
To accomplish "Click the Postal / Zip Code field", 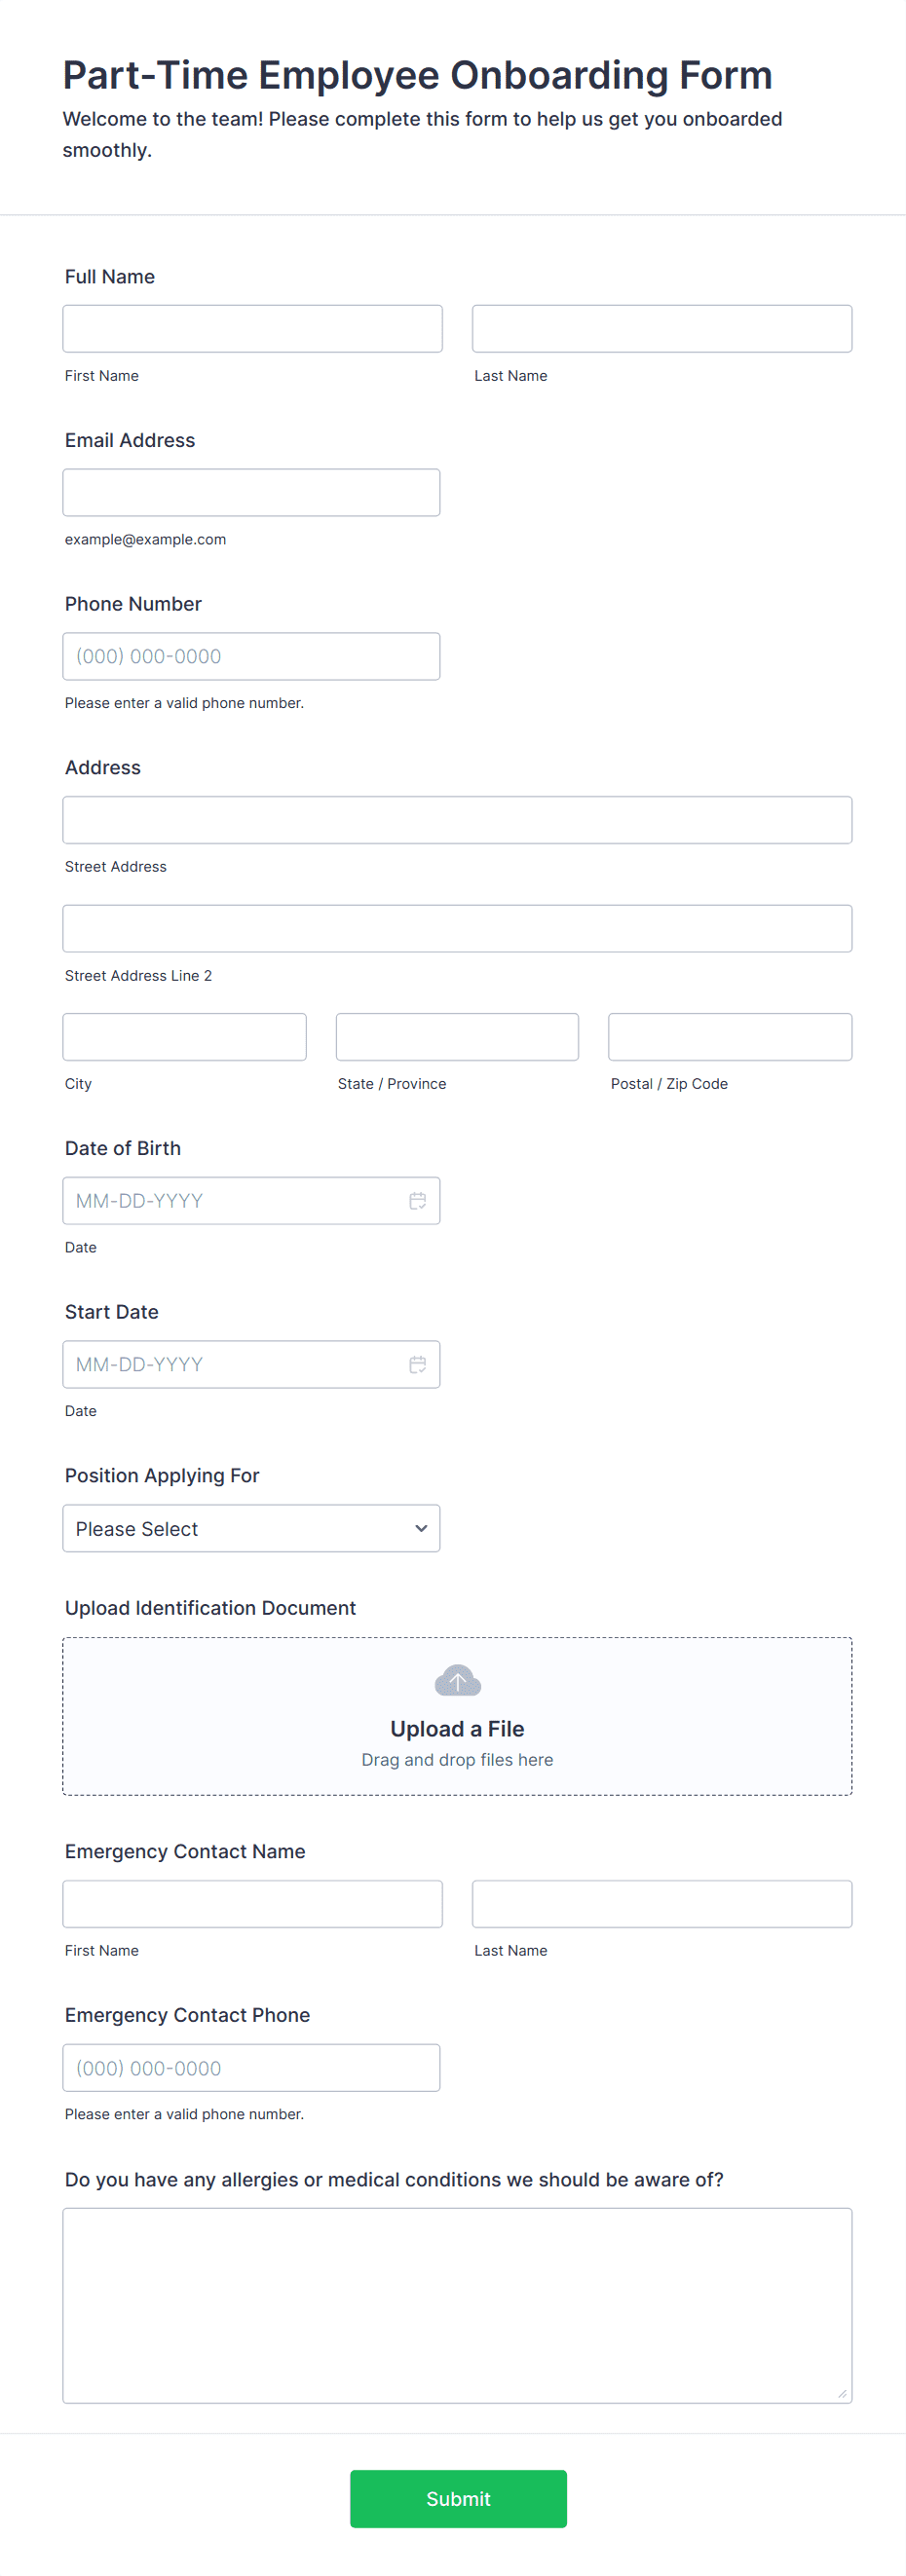I will point(729,1036).
